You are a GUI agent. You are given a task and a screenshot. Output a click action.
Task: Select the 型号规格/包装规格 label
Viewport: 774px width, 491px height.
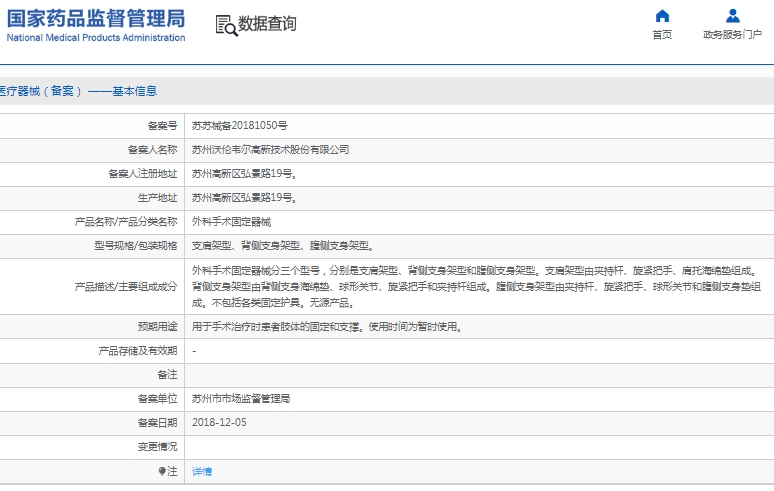click(x=136, y=246)
